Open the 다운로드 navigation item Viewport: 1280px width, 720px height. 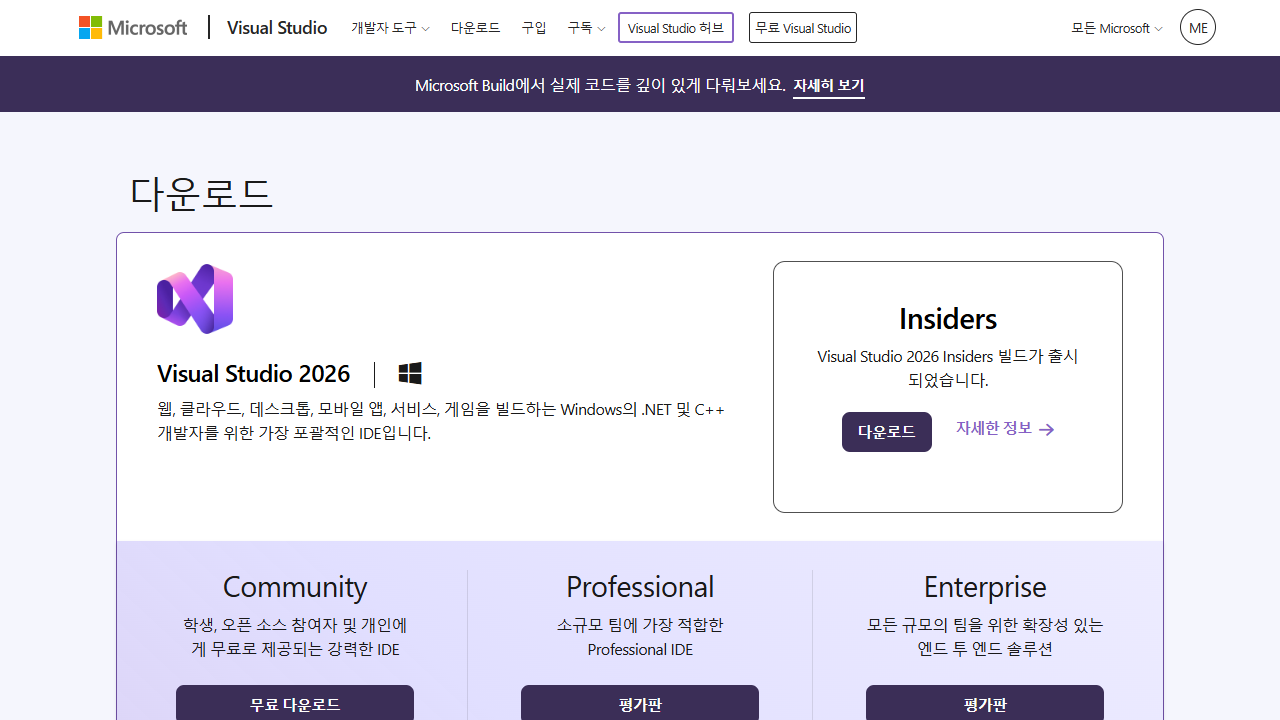(x=475, y=28)
